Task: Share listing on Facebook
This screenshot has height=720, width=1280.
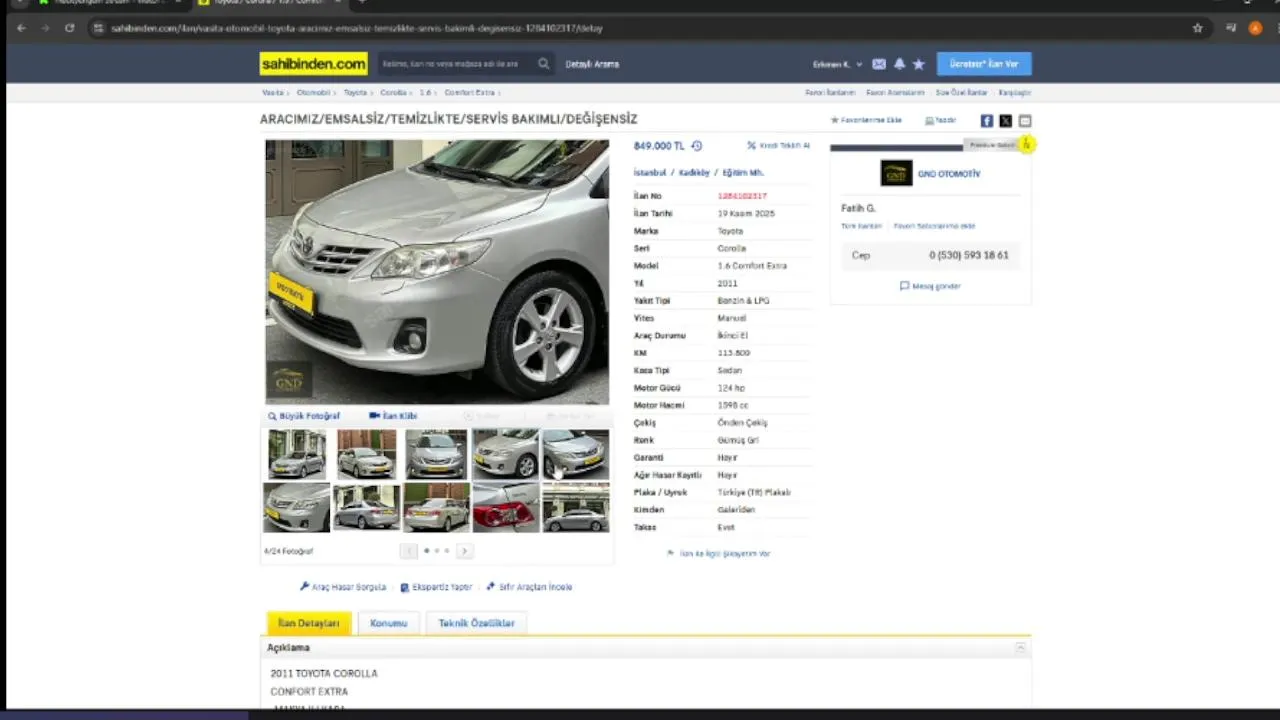Action: click(987, 121)
